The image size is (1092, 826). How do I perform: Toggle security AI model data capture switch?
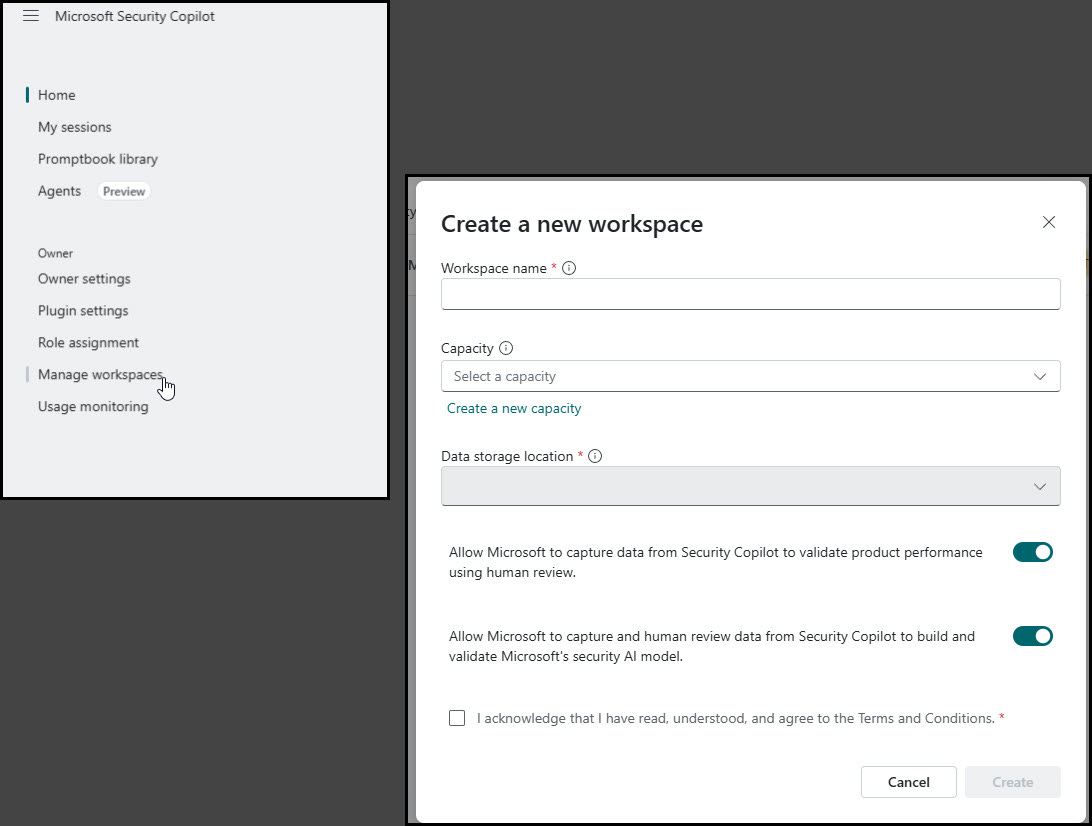[1032, 636]
